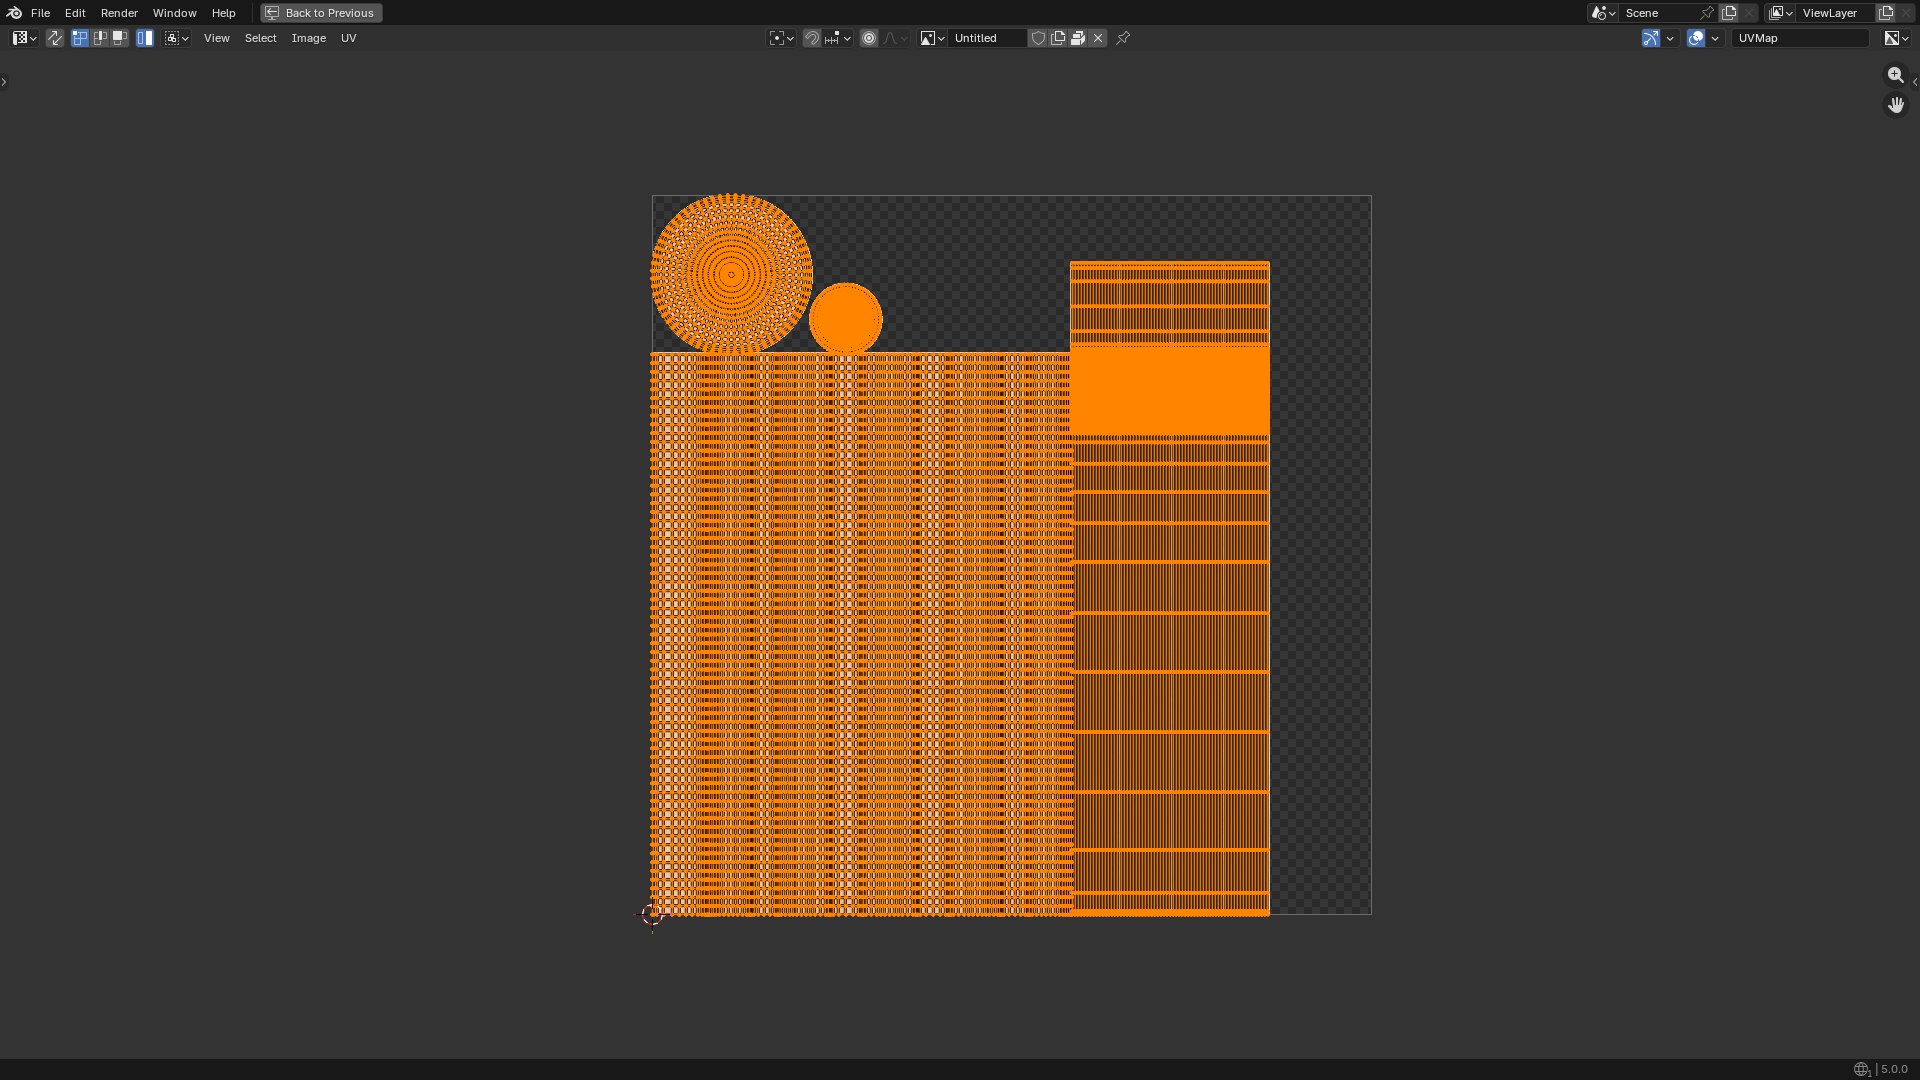Open the UV menu
This screenshot has width=1920, height=1080.
[x=348, y=38]
